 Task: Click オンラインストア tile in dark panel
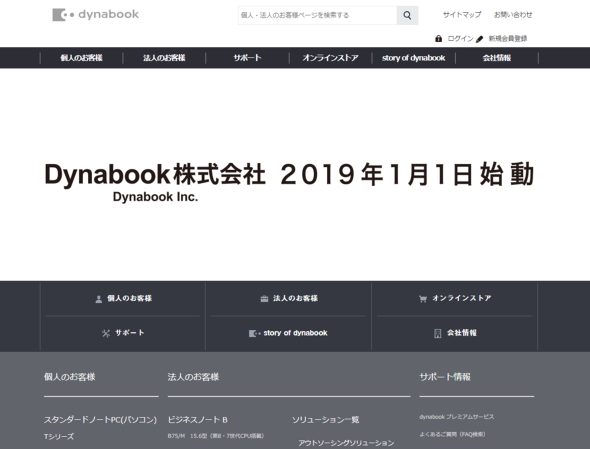(455, 298)
